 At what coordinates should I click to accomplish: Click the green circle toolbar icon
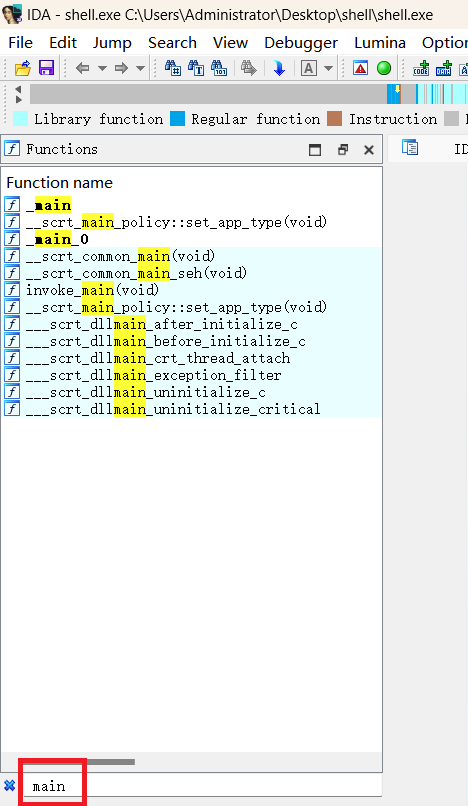pyautogui.click(x=384, y=68)
